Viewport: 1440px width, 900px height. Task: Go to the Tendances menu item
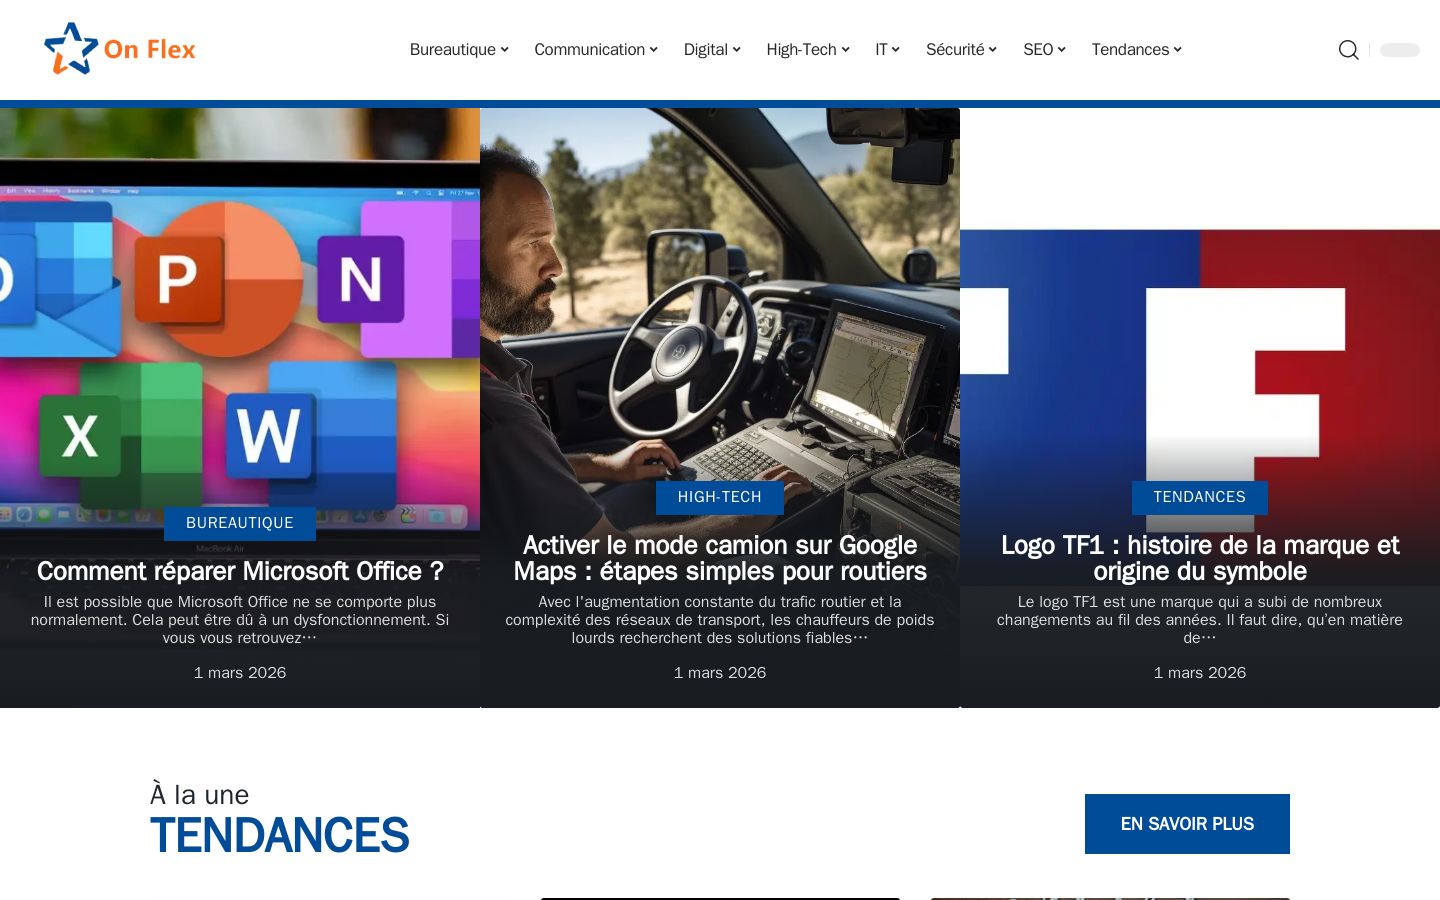pyautogui.click(x=1130, y=50)
